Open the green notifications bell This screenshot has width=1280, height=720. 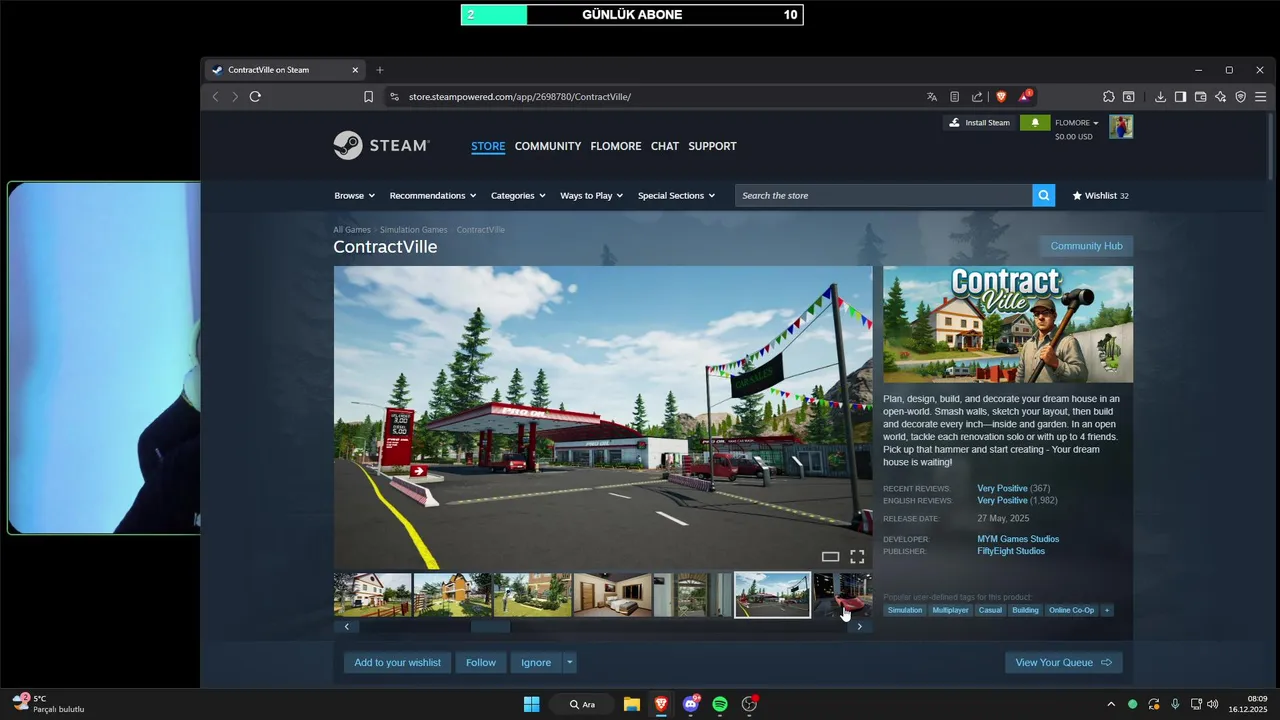coord(1034,123)
